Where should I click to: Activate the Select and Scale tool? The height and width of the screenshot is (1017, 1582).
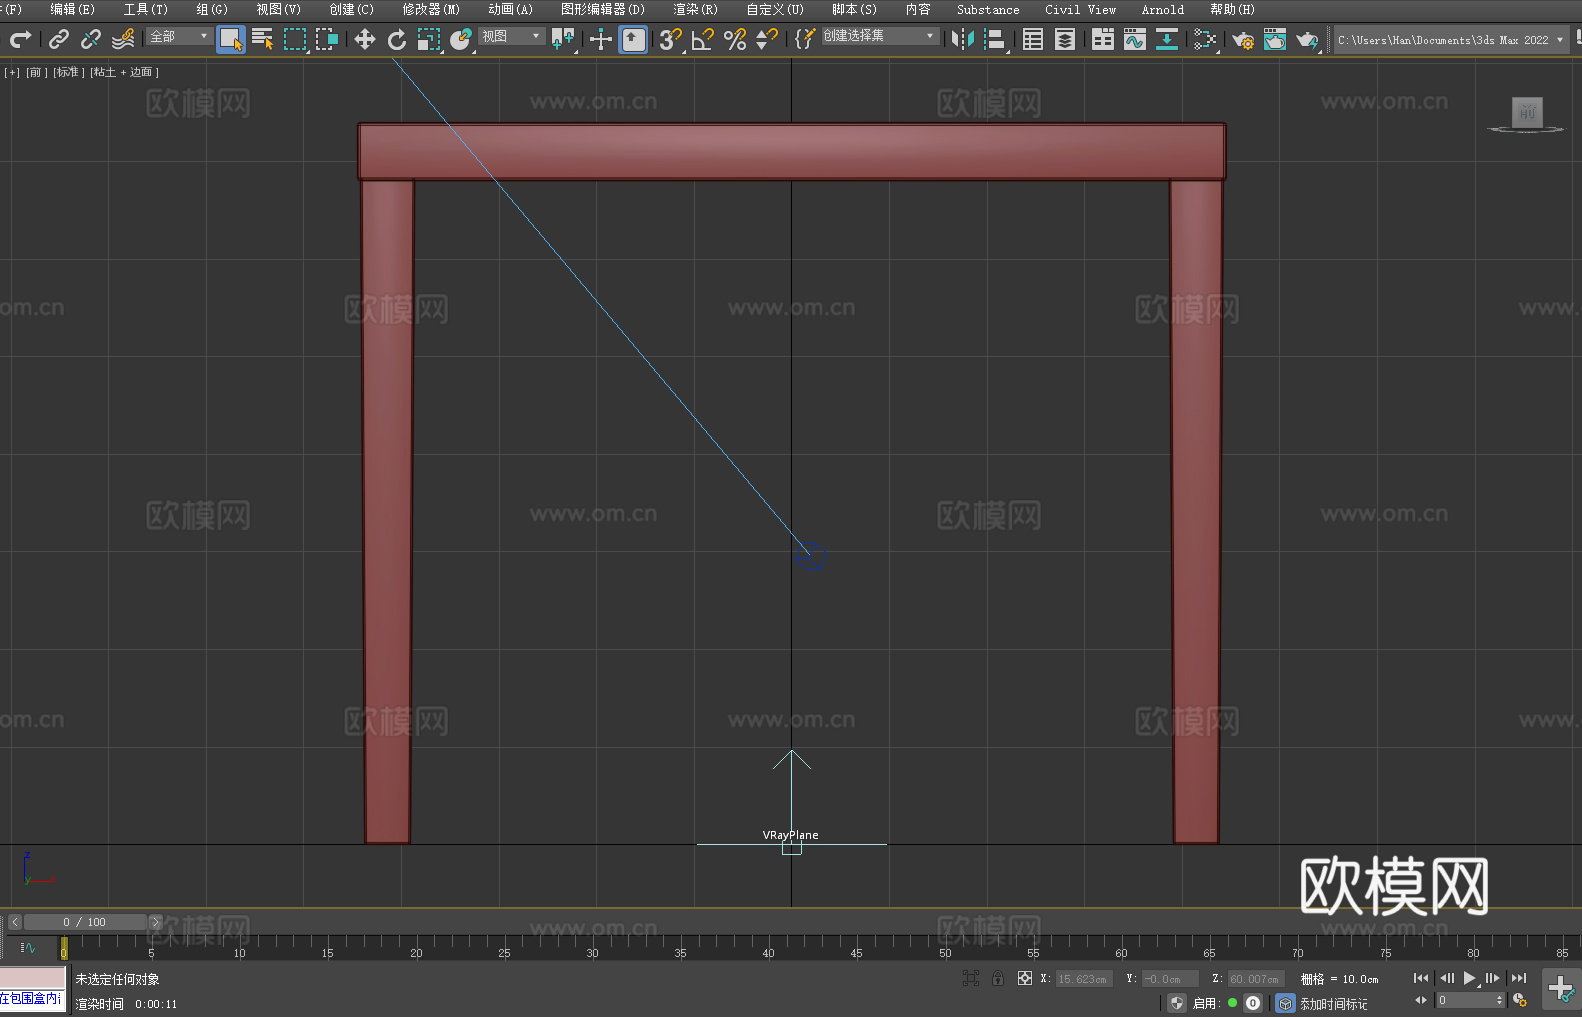point(429,39)
